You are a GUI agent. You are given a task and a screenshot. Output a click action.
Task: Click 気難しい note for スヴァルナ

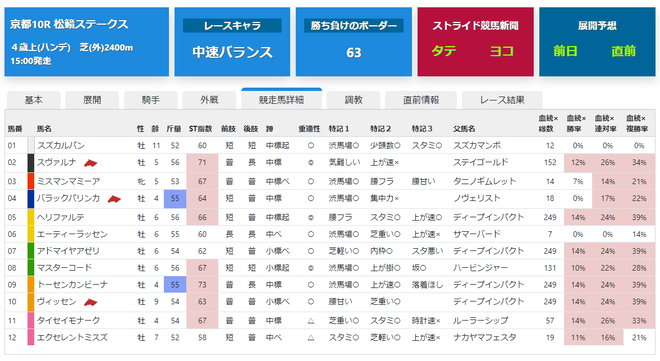(x=344, y=162)
